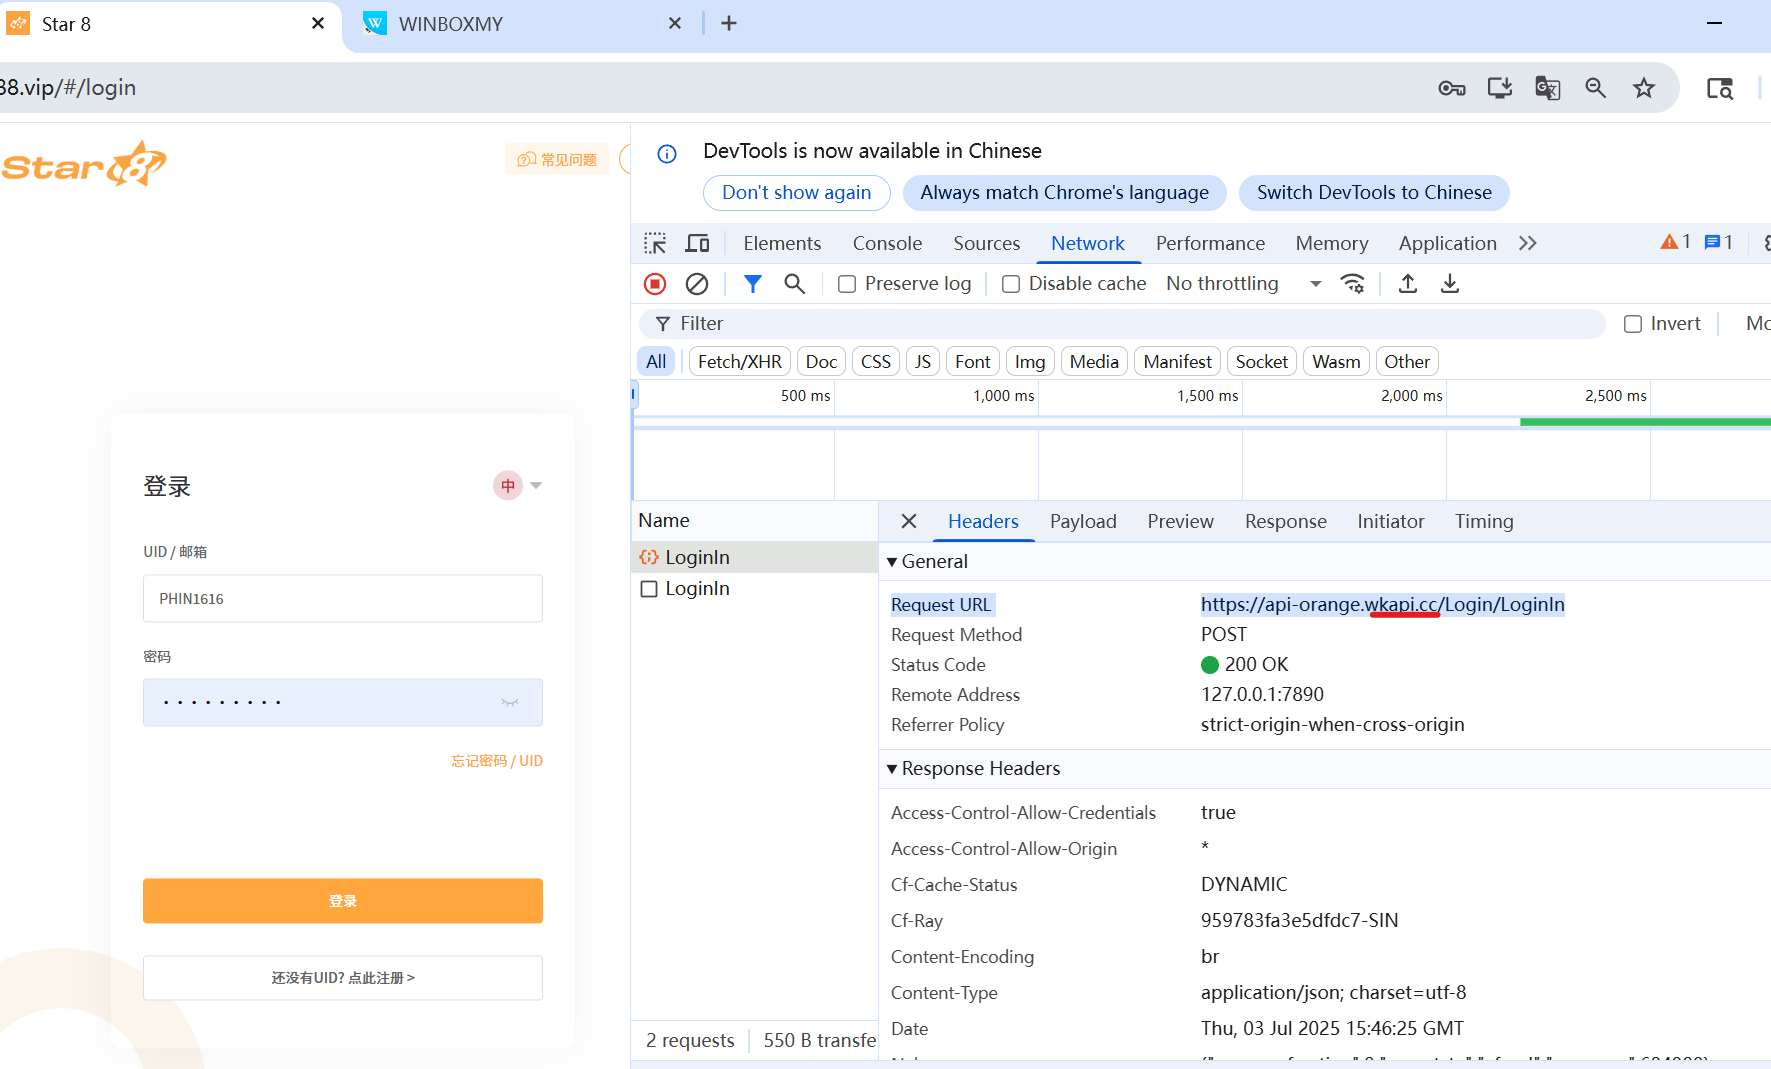Image resolution: width=1771 pixels, height=1069 pixels.
Task: Switch to the Payload tab
Action: point(1083,521)
